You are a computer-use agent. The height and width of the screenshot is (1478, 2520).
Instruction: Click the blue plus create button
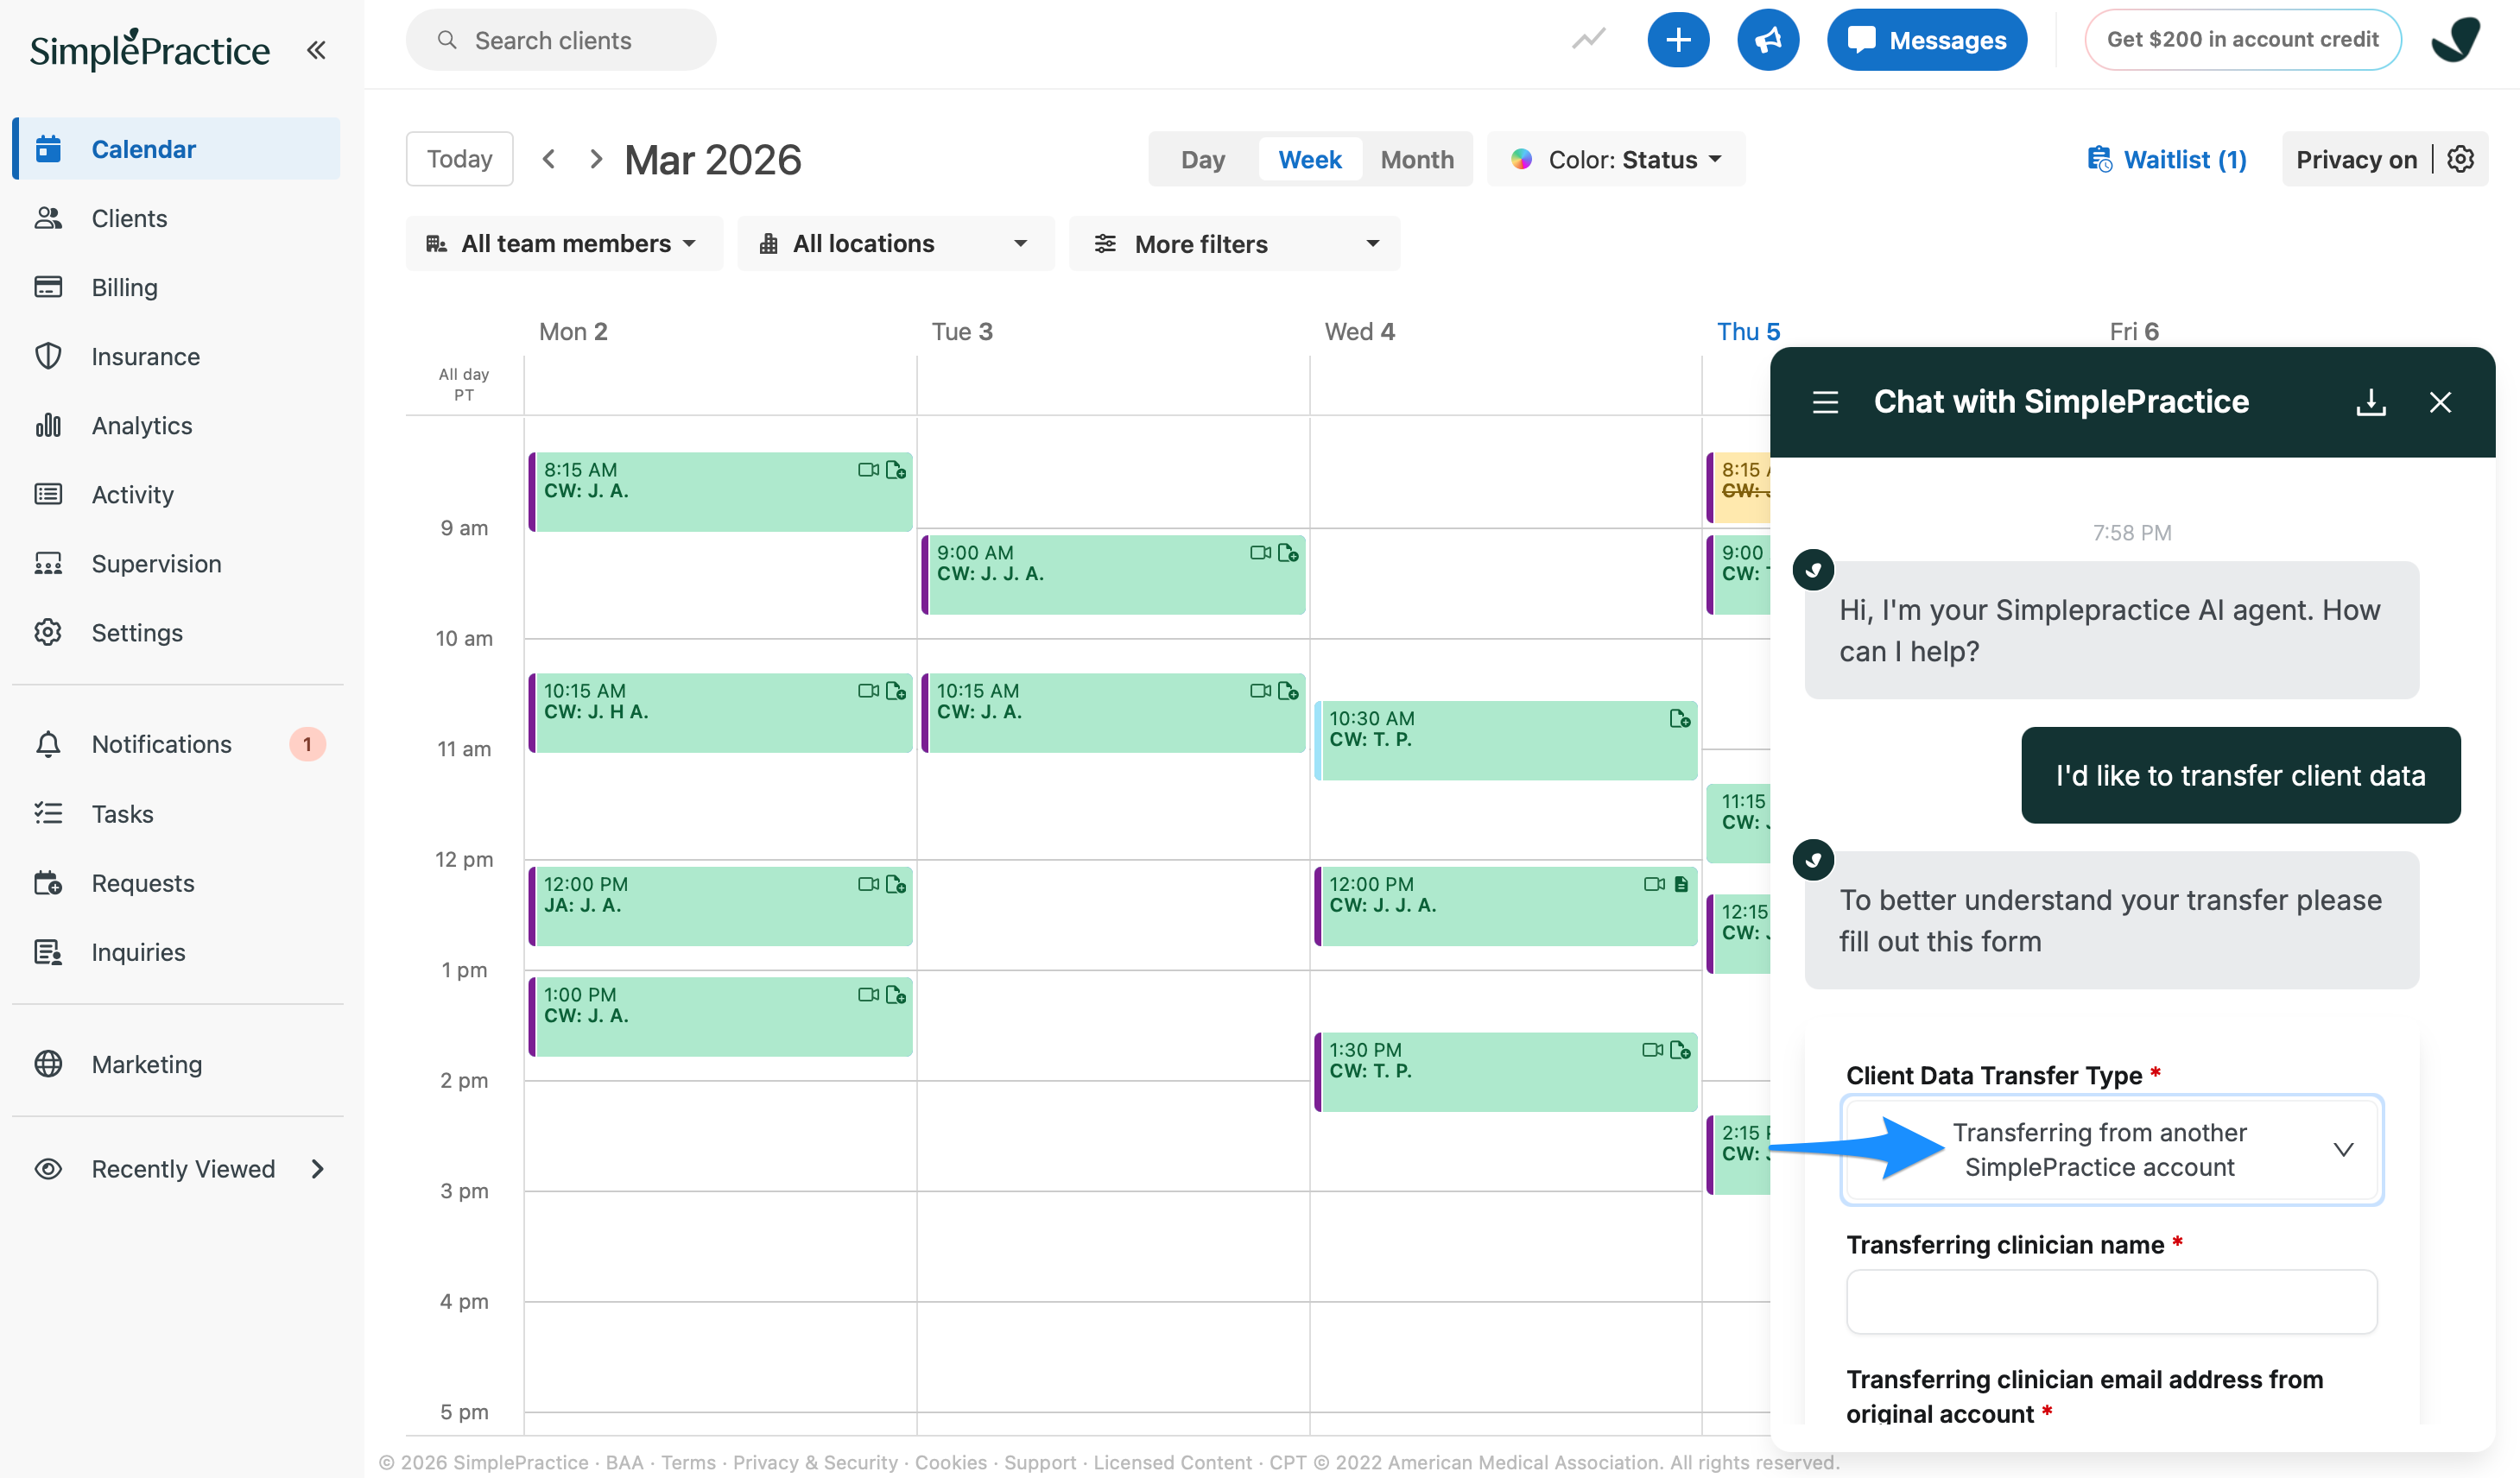(x=1678, y=40)
